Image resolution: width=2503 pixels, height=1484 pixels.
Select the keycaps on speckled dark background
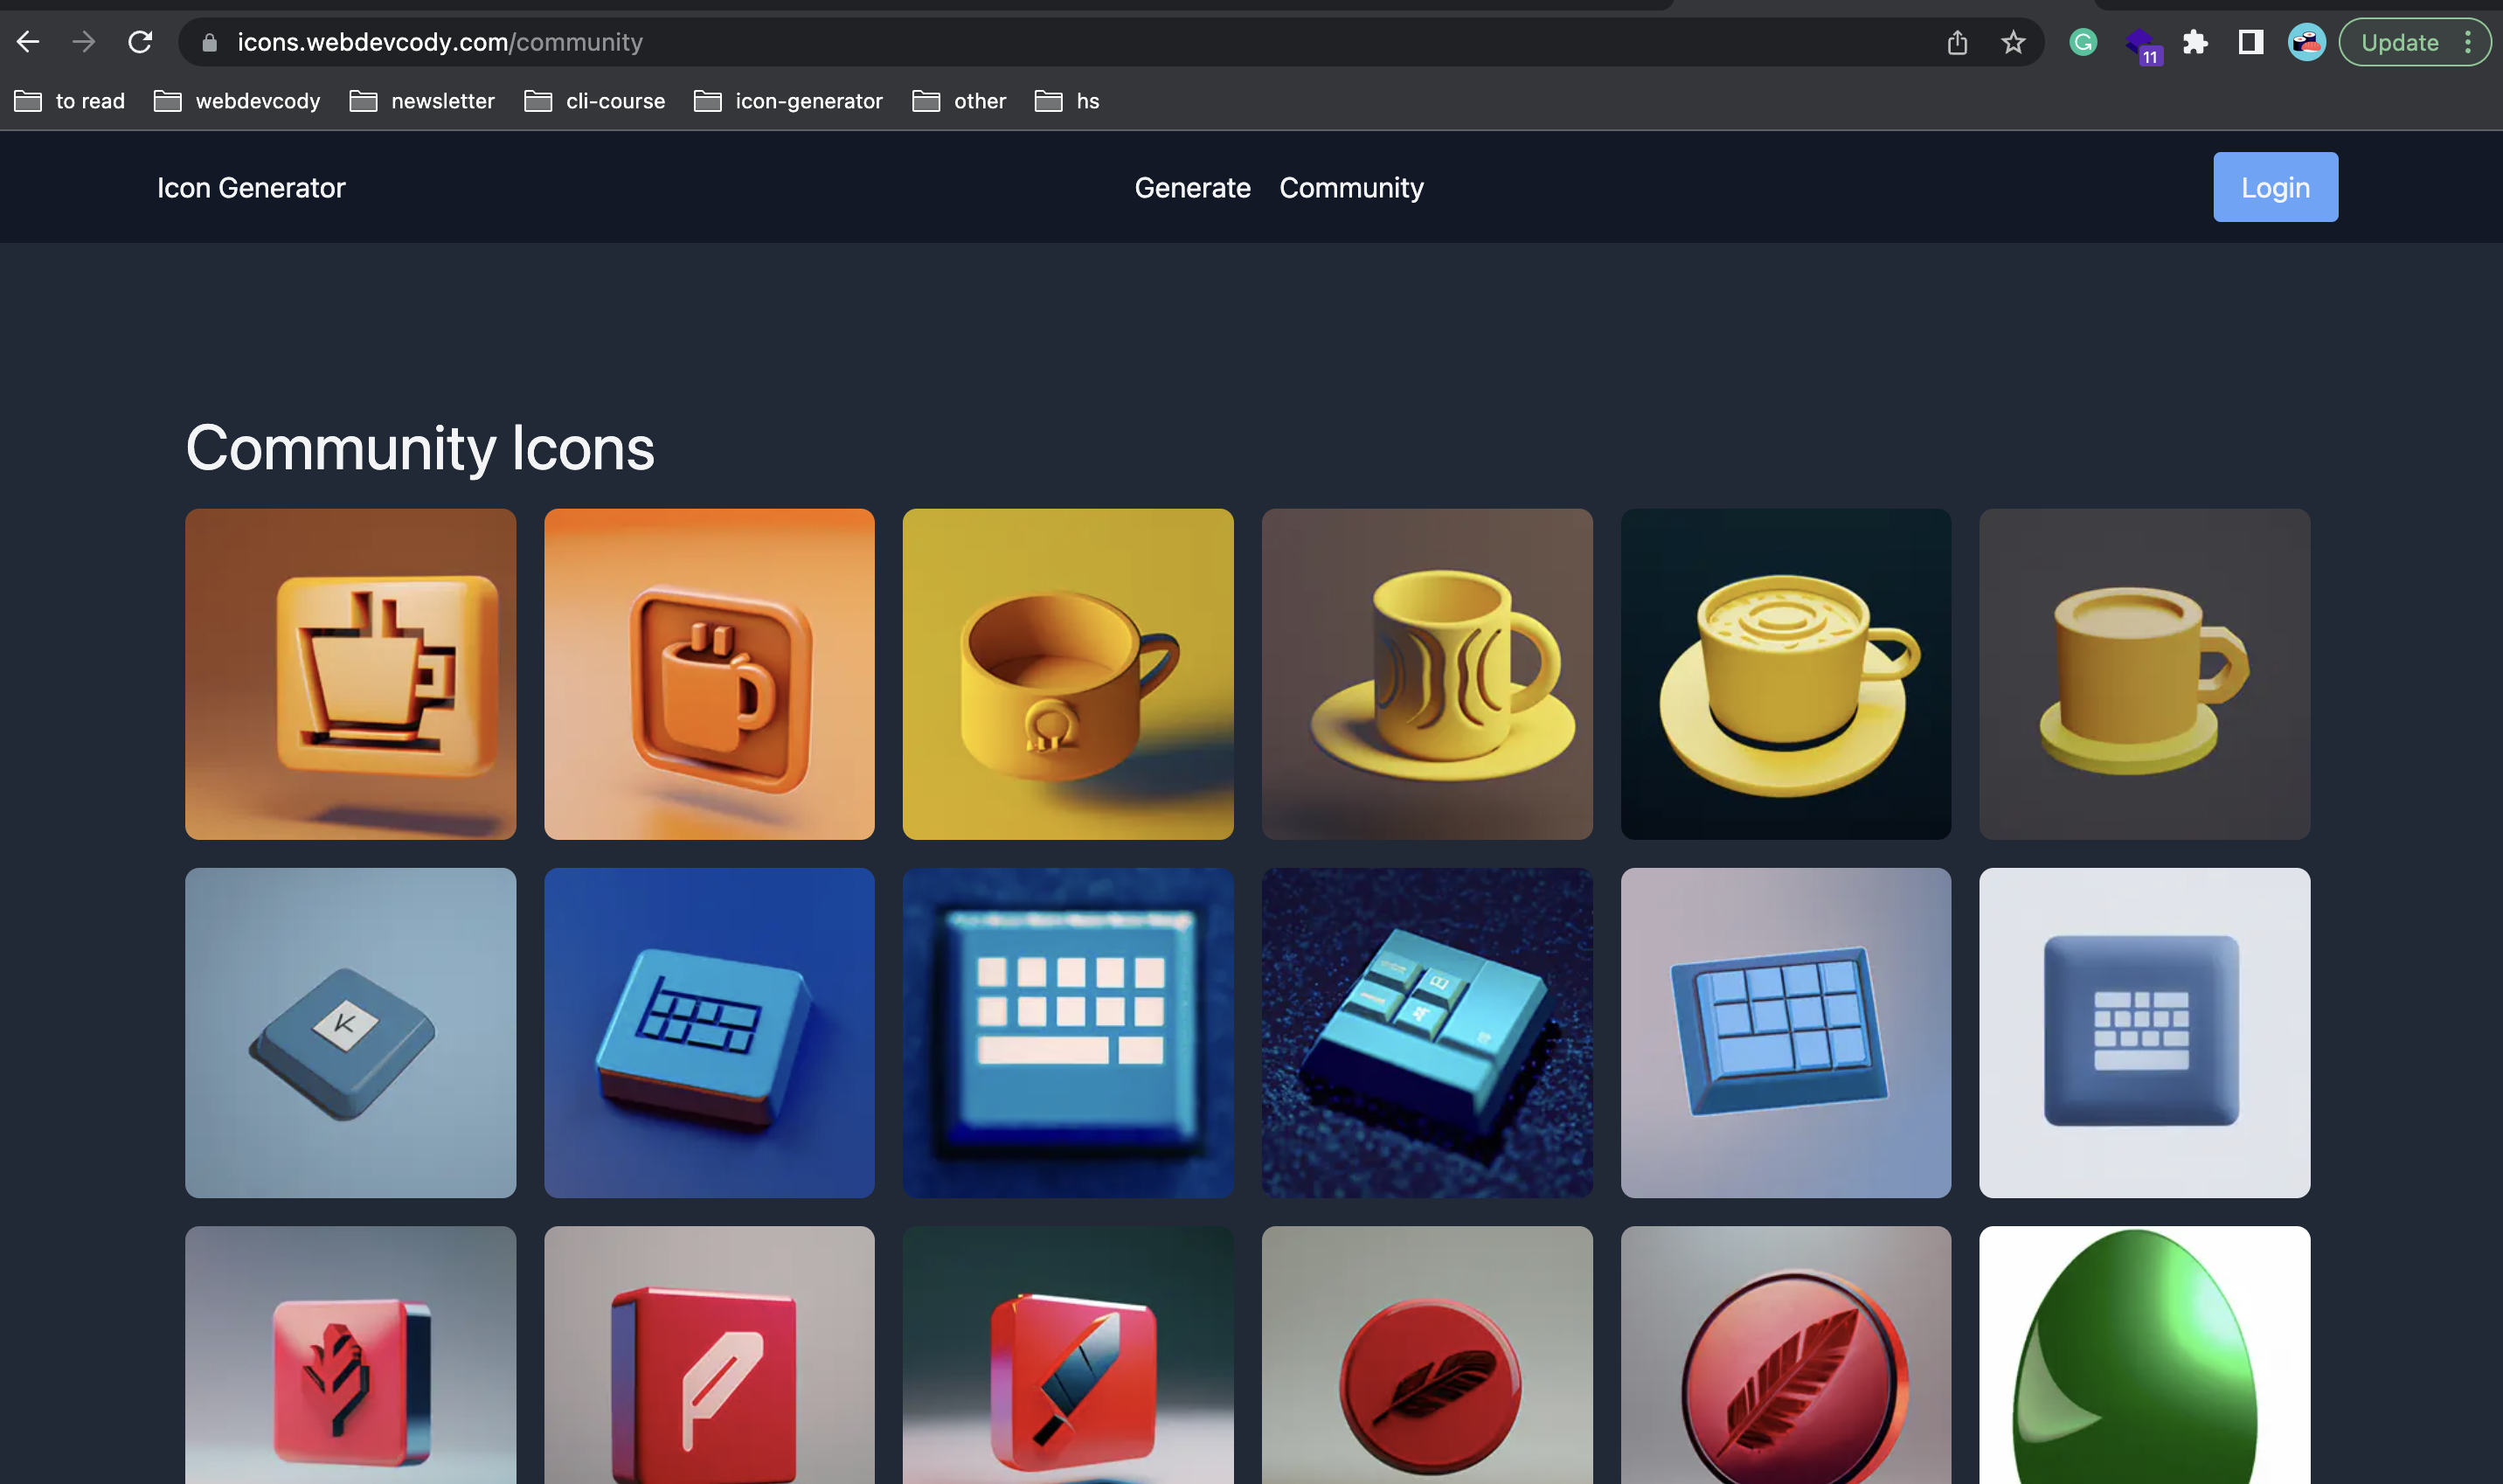click(x=1427, y=1033)
